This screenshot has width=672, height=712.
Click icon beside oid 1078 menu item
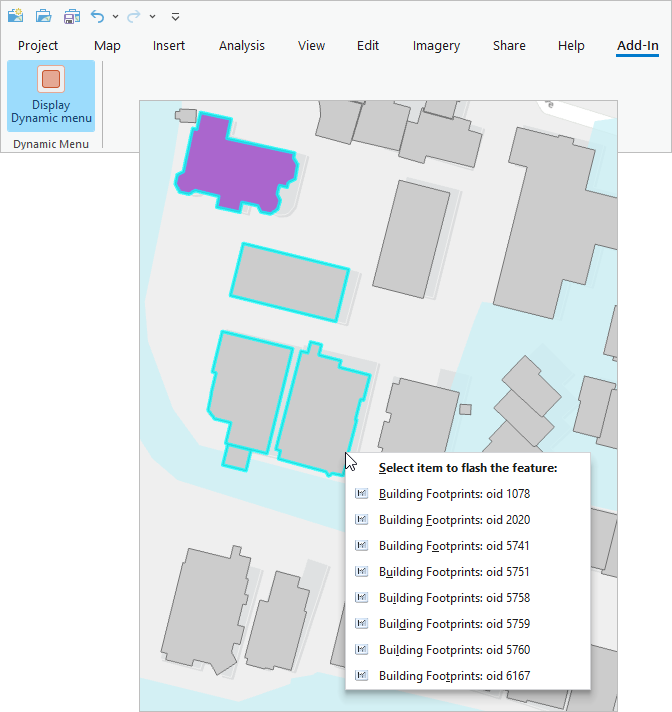(361, 494)
